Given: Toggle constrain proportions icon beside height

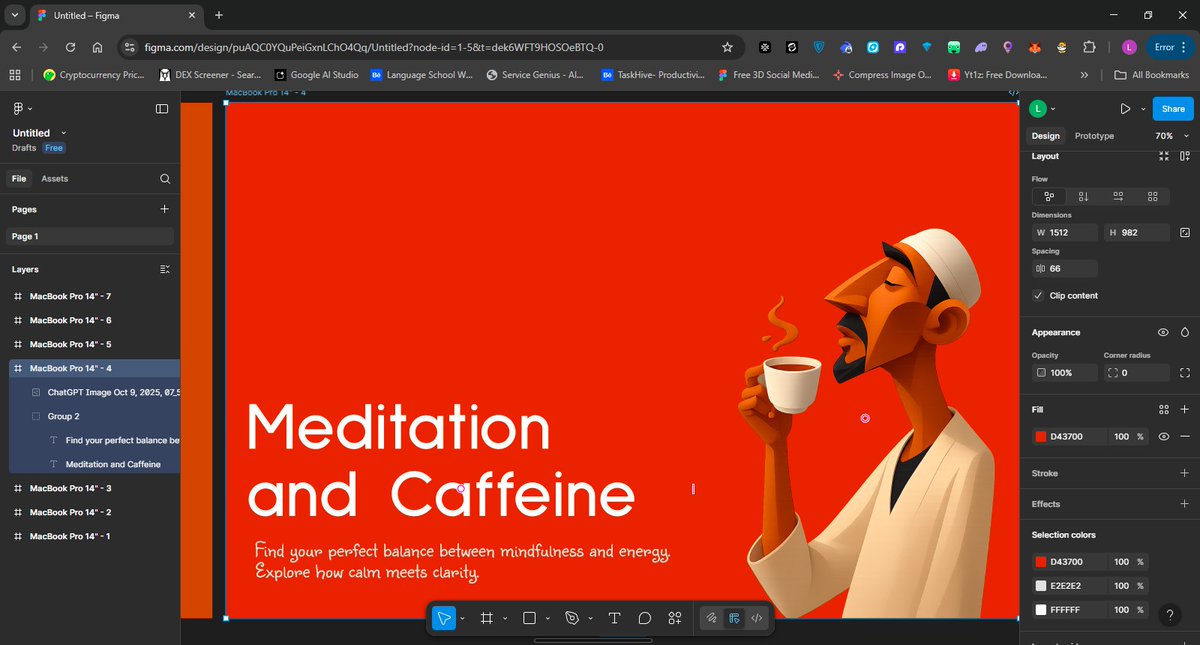Looking at the screenshot, I should pos(1185,232).
